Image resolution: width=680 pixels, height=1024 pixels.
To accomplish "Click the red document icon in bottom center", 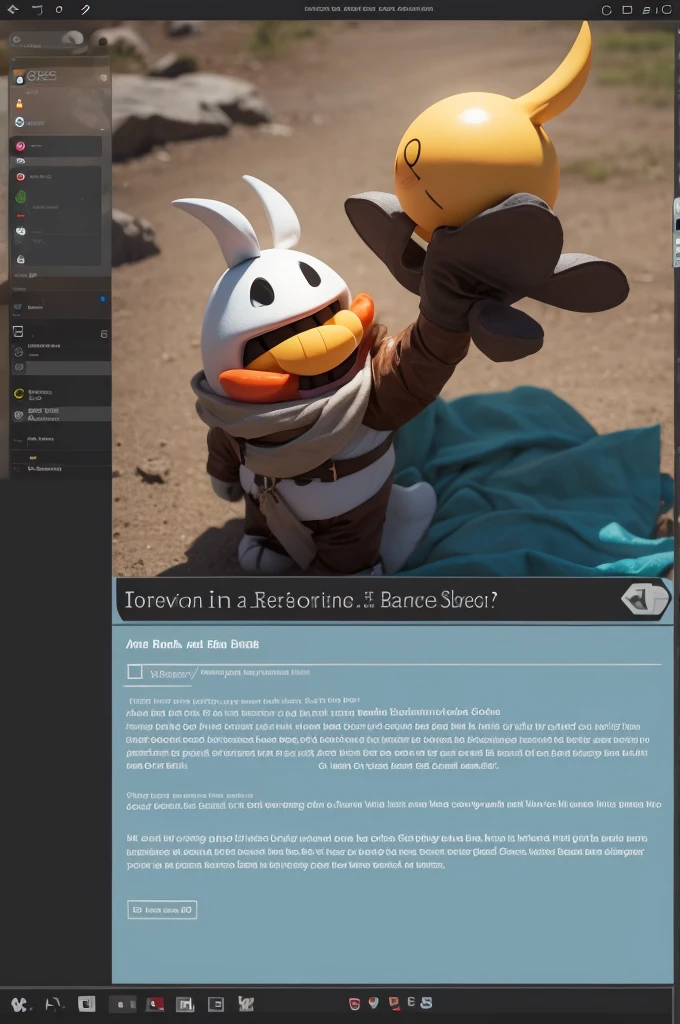I will (x=394, y=1003).
